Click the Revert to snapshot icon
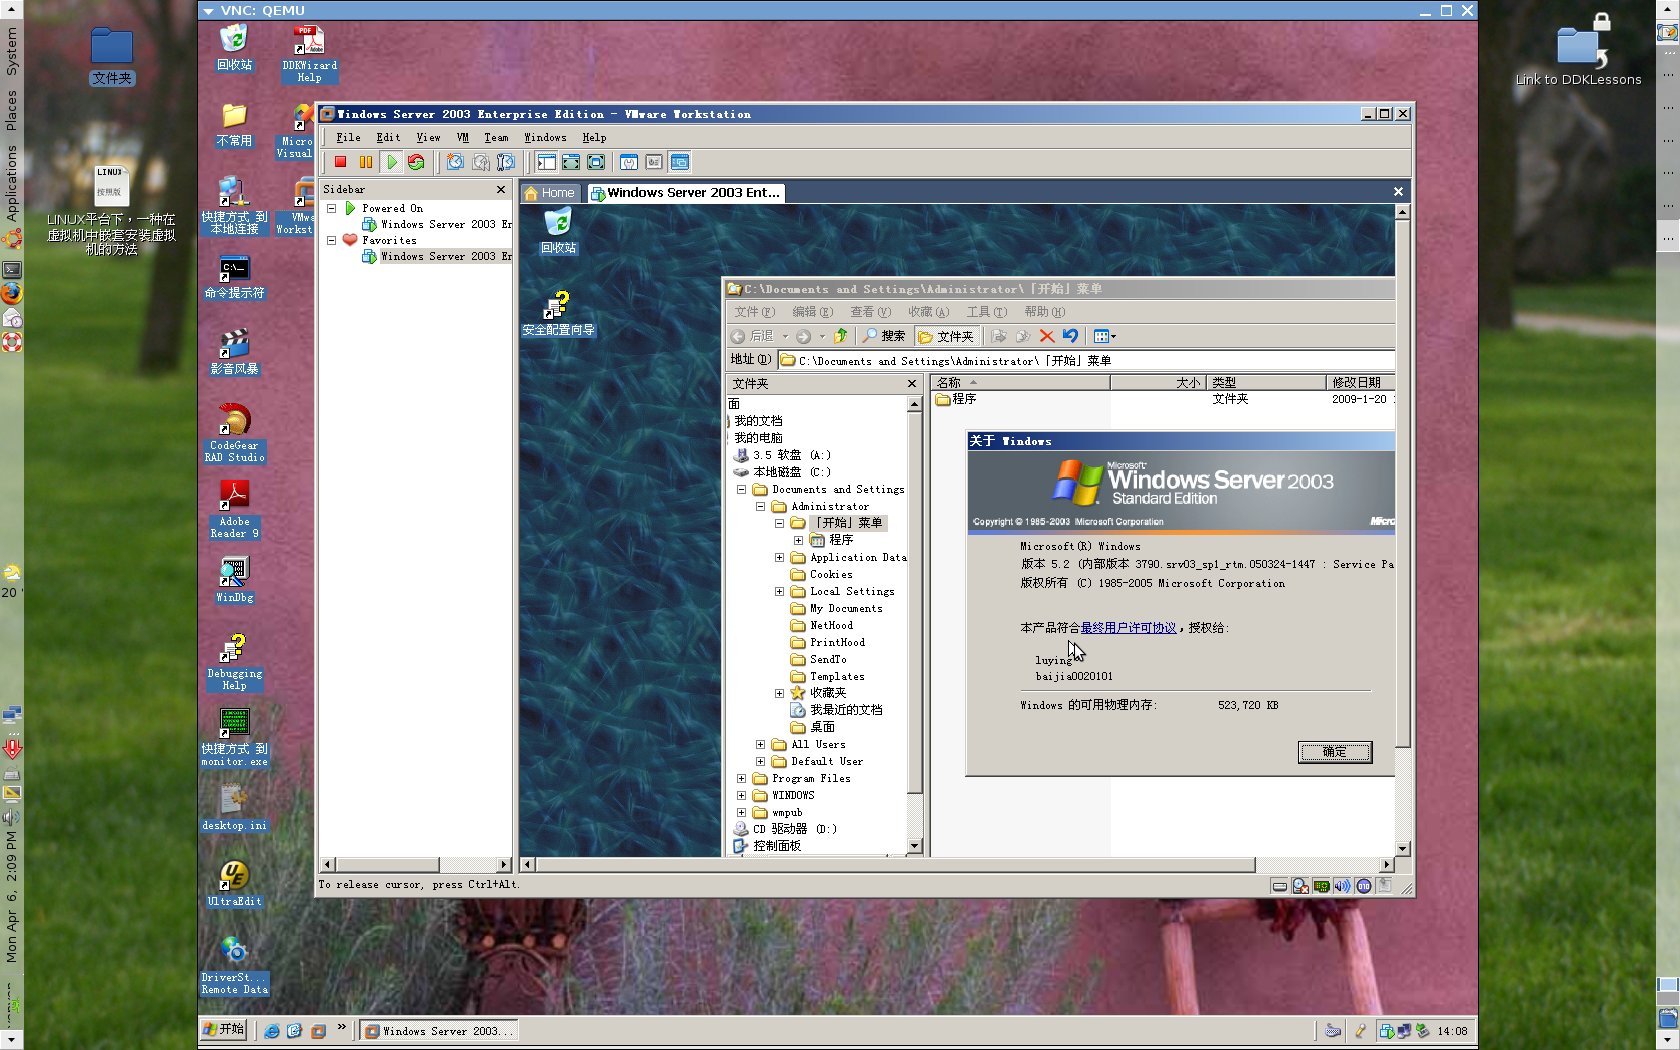Image resolution: width=1680 pixels, height=1050 pixels. (x=481, y=162)
